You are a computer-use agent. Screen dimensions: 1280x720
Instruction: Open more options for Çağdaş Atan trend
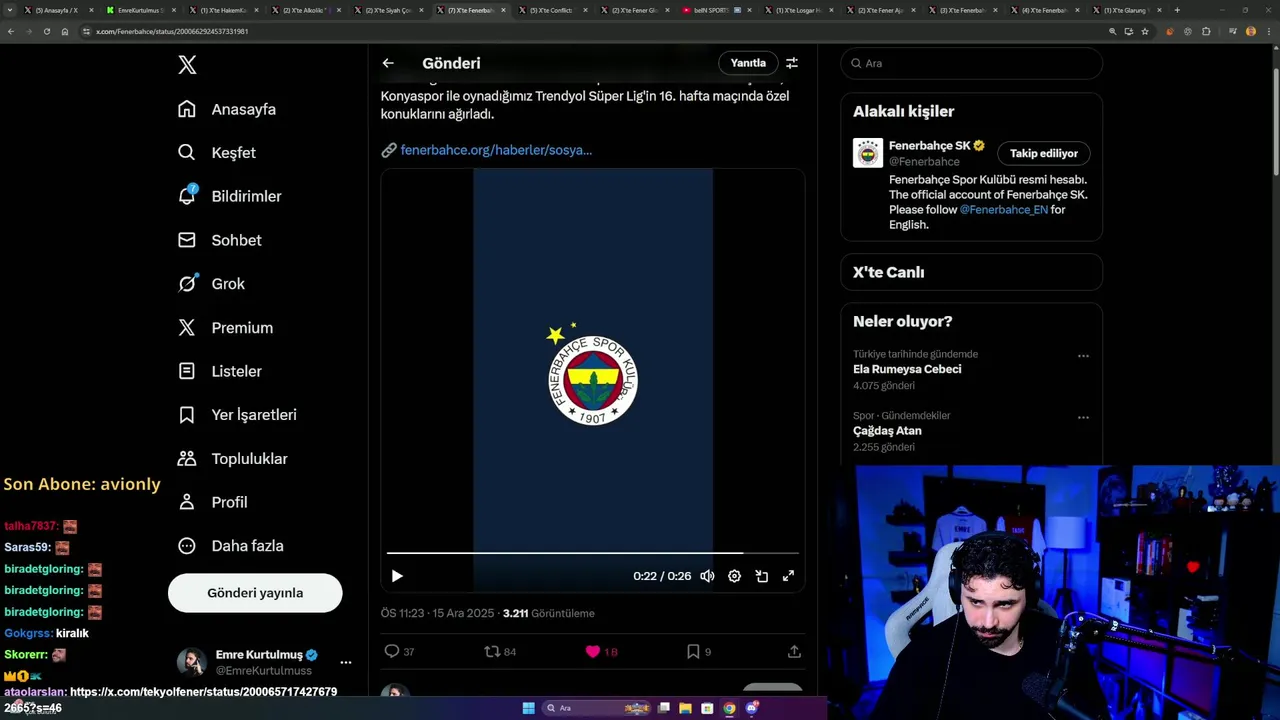tap(1083, 418)
